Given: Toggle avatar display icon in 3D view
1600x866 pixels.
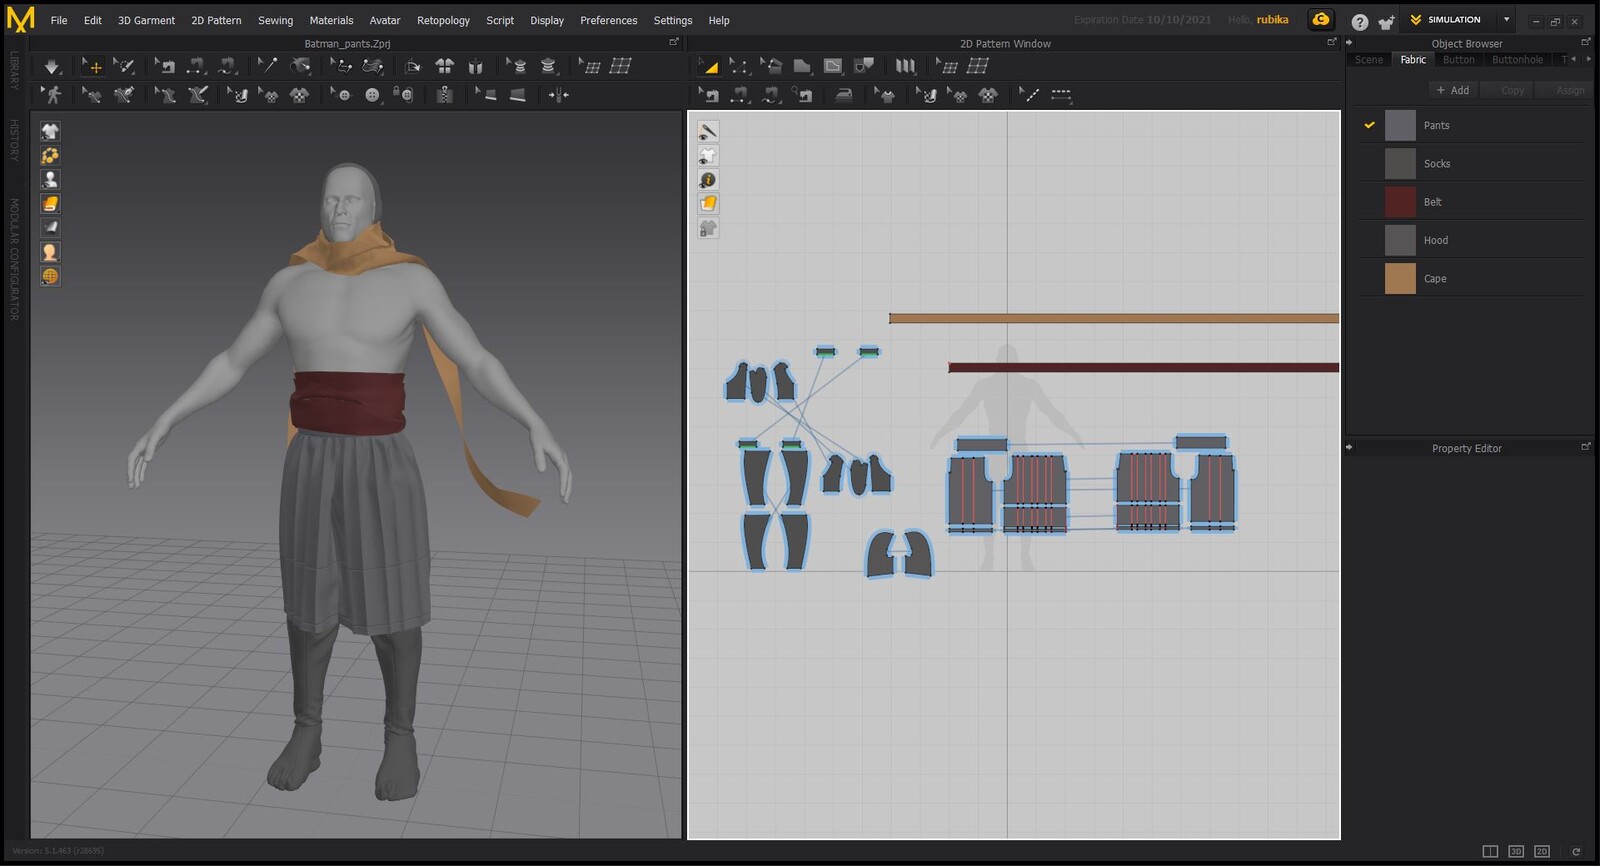Looking at the screenshot, I should [50, 179].
